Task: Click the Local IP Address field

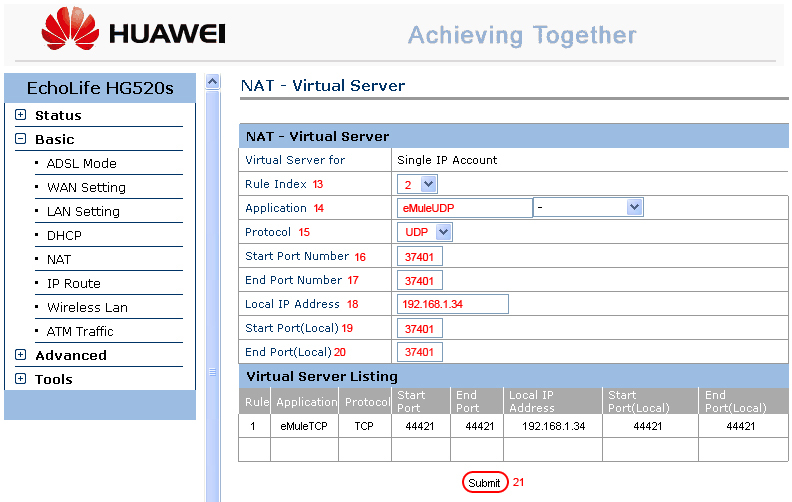Action: [x=453, y=304]
